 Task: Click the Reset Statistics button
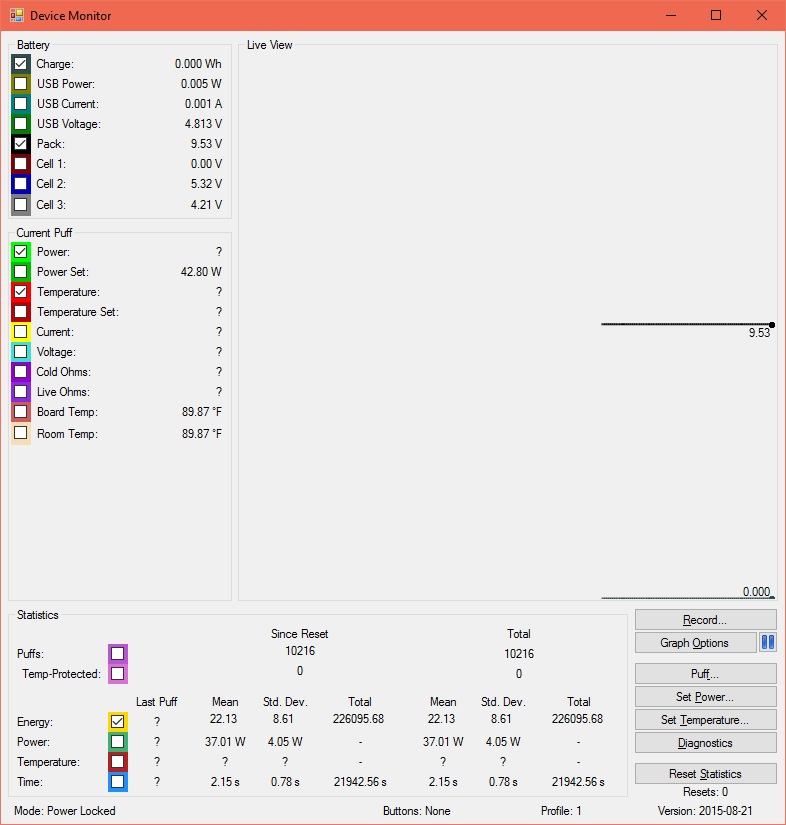coord(705,774)
